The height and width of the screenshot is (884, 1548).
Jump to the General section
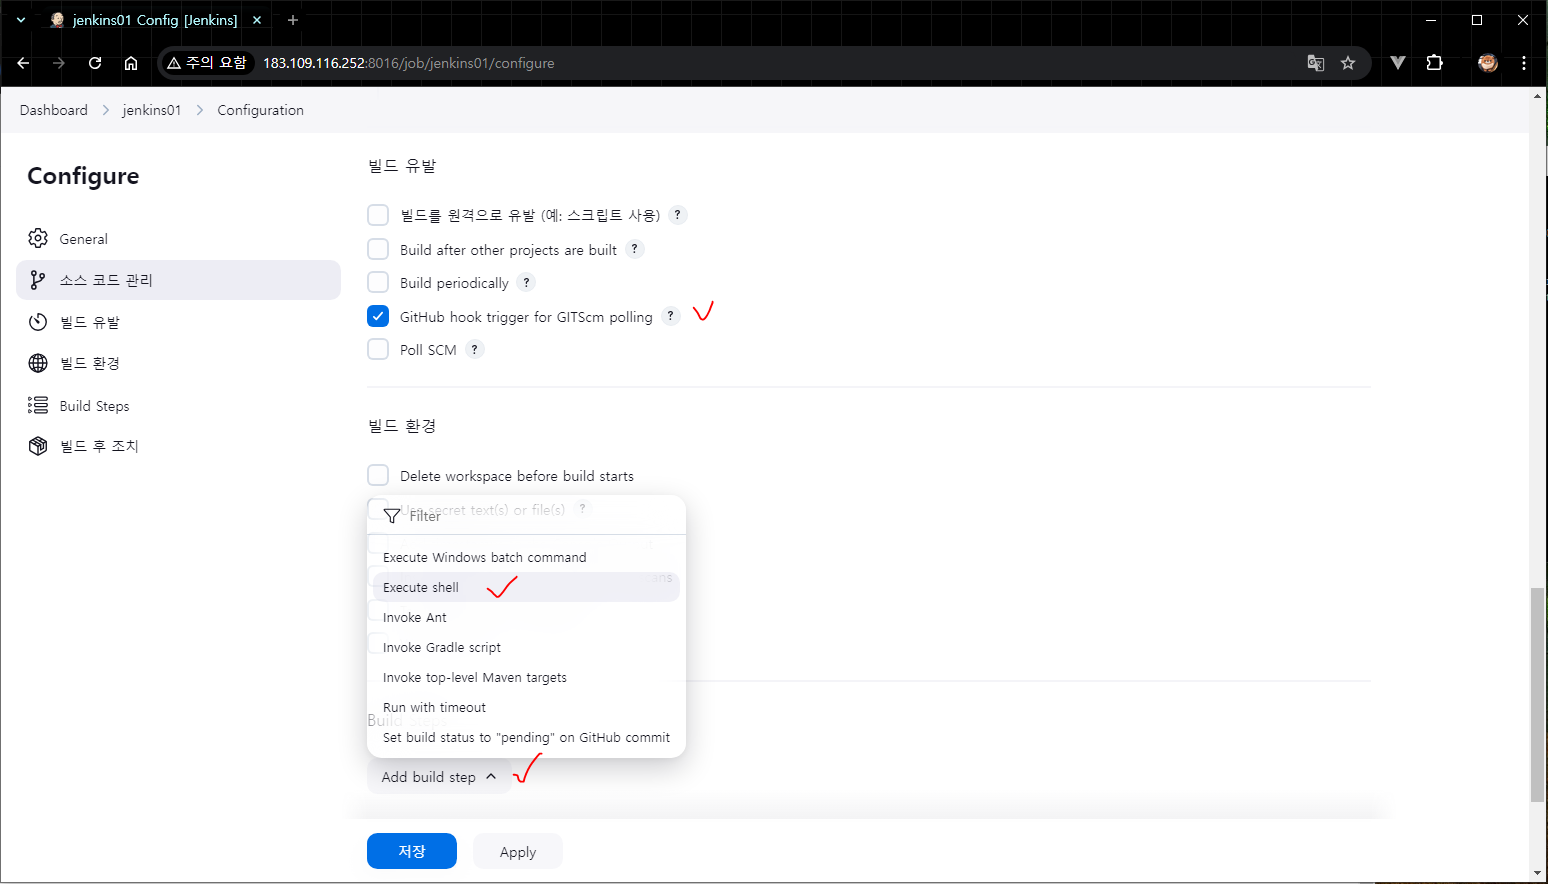(x=178, y=238)
